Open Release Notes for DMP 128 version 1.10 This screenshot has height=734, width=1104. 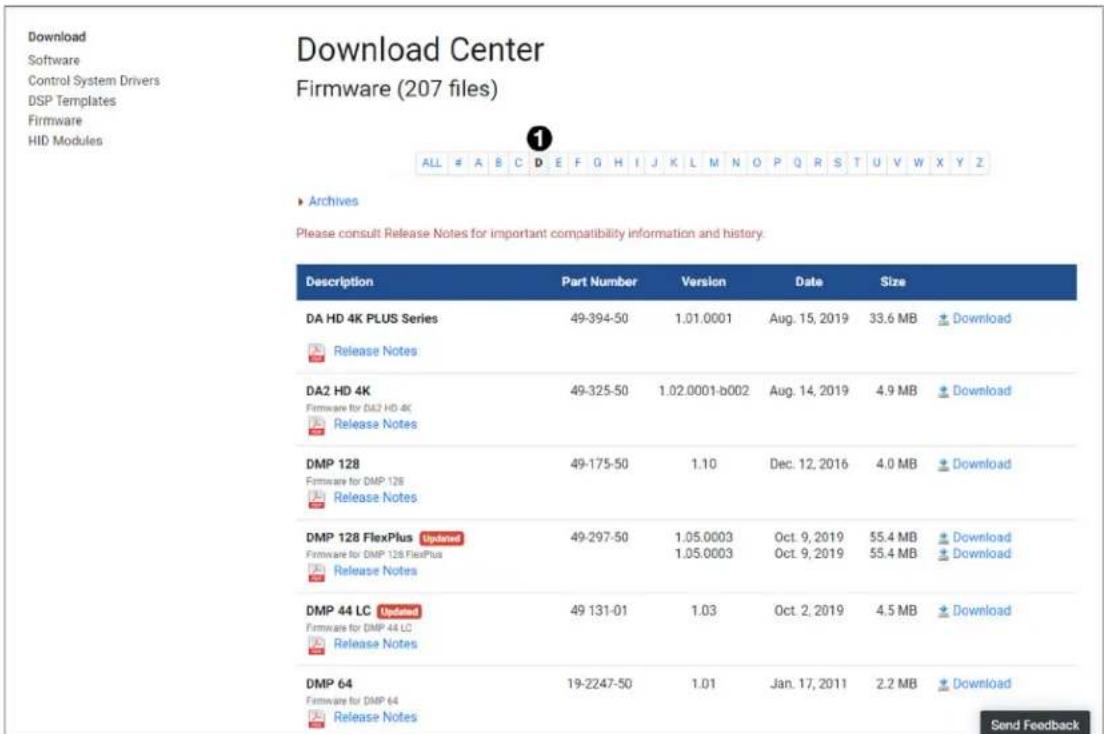[375, 497]
